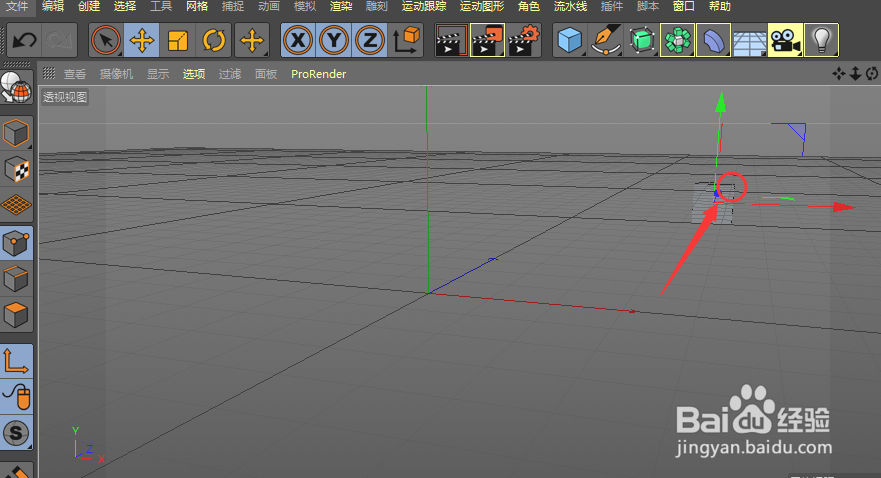Click viewport zoom navigation icon

855,74
